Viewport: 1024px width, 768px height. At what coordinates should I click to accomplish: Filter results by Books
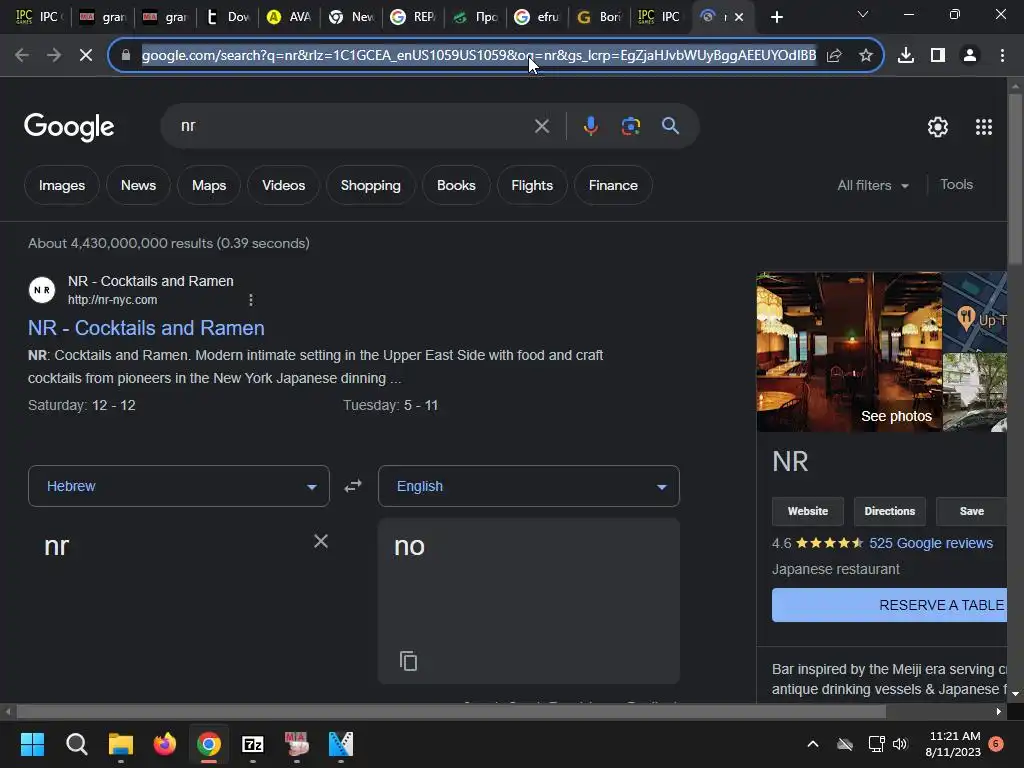point(456,185)
